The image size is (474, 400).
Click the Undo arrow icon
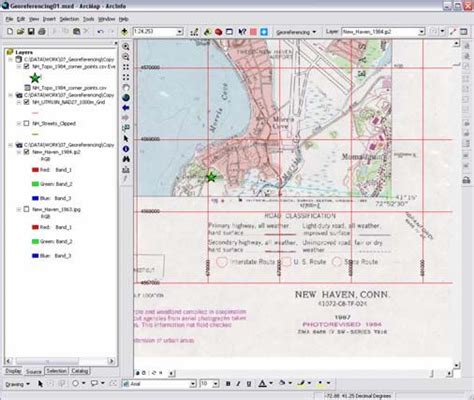[x=100, y=32]
